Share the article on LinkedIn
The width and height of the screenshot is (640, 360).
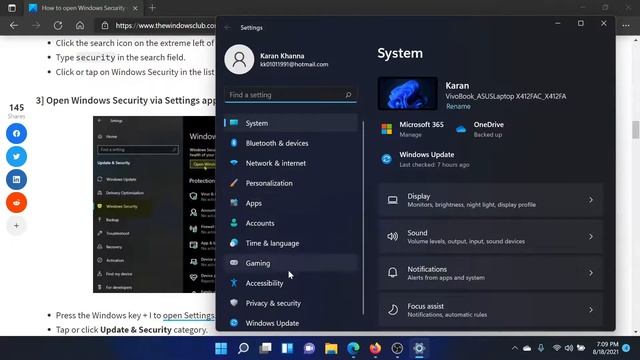[16, 180]
